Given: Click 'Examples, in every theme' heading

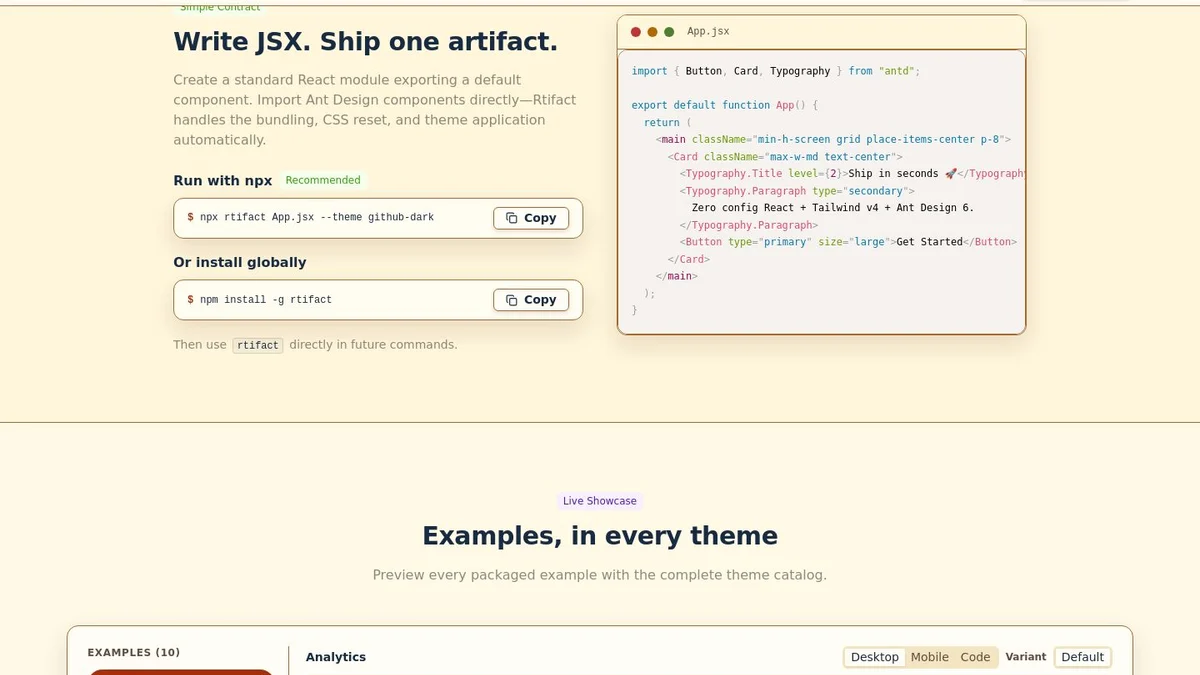Looking at the screenshot, I should coord(600,536).
